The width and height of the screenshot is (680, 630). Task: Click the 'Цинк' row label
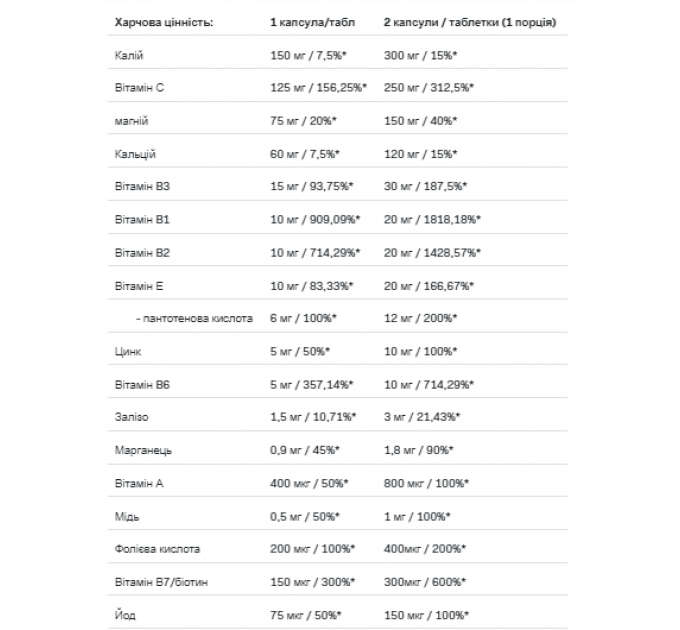[128, 352]
